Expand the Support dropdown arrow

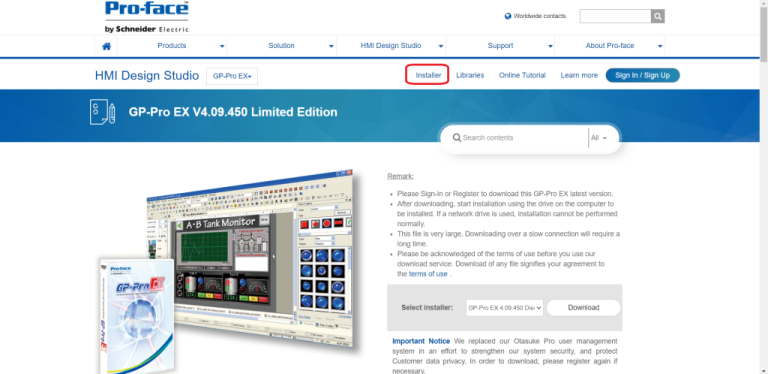(x=551, y=47)
